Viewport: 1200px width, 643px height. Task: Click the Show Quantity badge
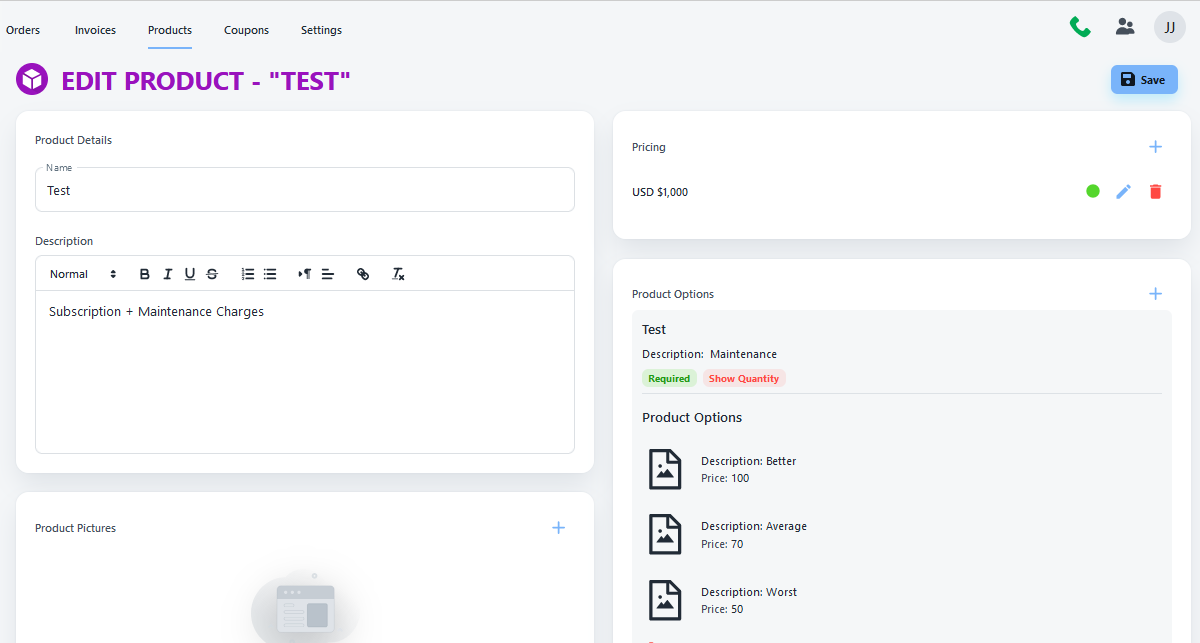click(744, 379)
